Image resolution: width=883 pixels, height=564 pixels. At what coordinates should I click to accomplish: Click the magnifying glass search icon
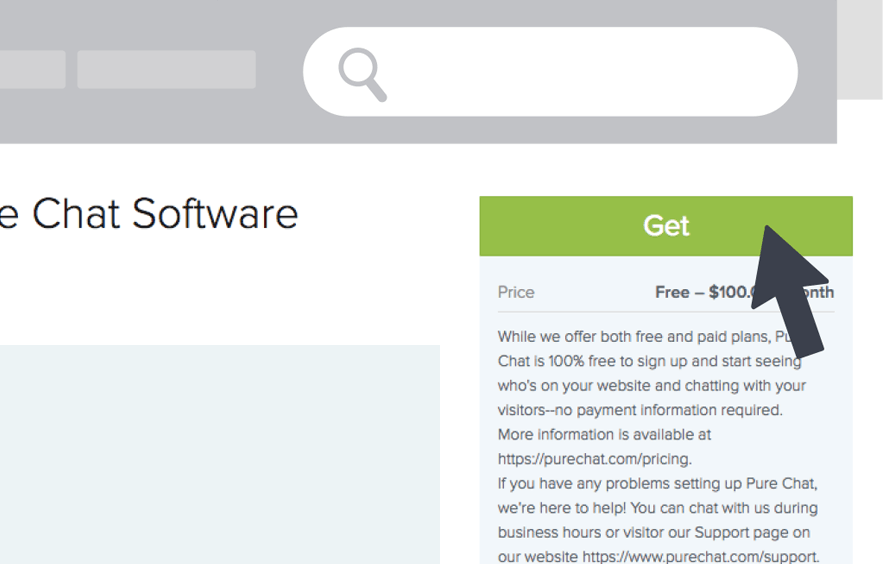pos(362,74)
